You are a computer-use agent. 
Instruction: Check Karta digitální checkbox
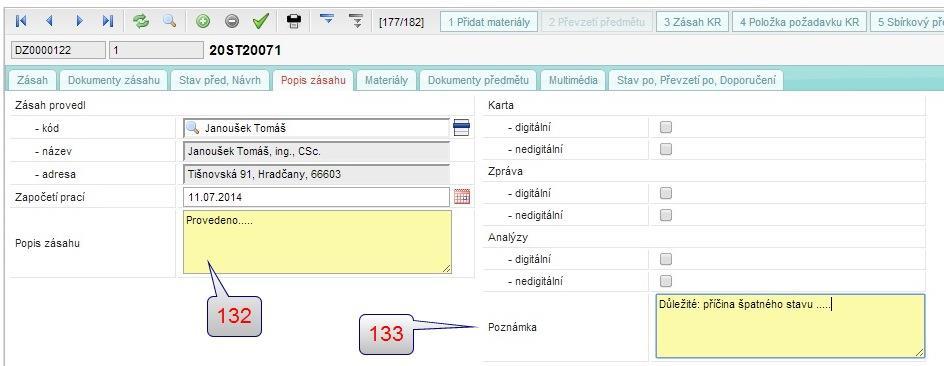(666, 127)
